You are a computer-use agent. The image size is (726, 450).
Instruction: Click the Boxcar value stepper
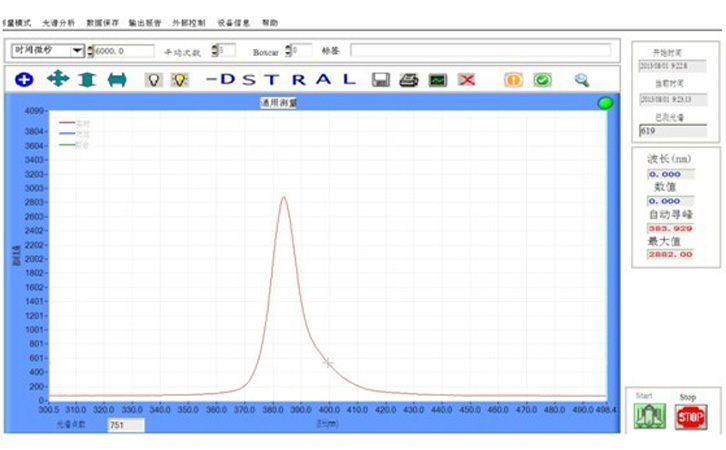click(x=289, y=50)
